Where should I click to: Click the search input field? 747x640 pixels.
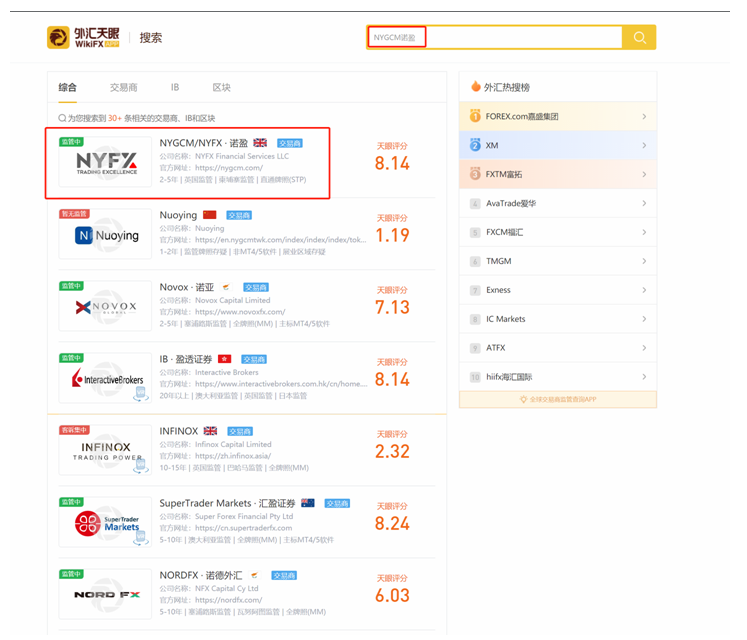pyautogui.click(x=495, y=37)
